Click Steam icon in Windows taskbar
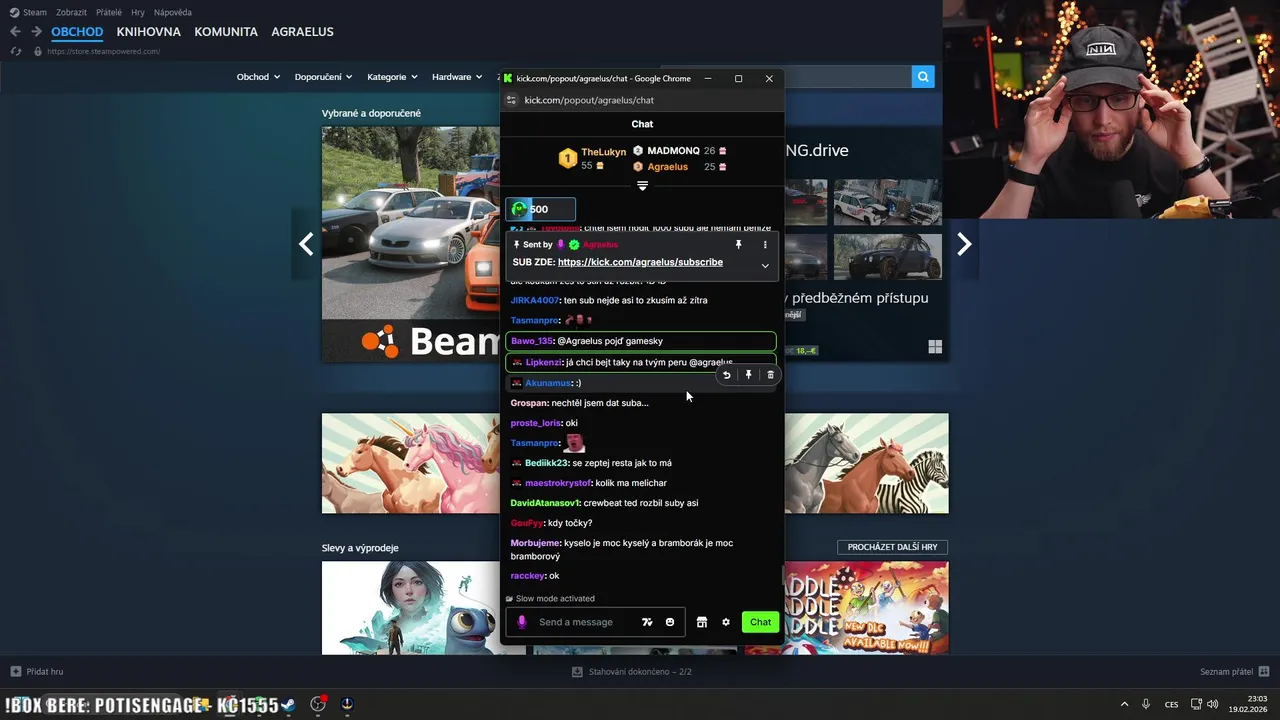The image size is (1280, 720). tap(287, 704)
